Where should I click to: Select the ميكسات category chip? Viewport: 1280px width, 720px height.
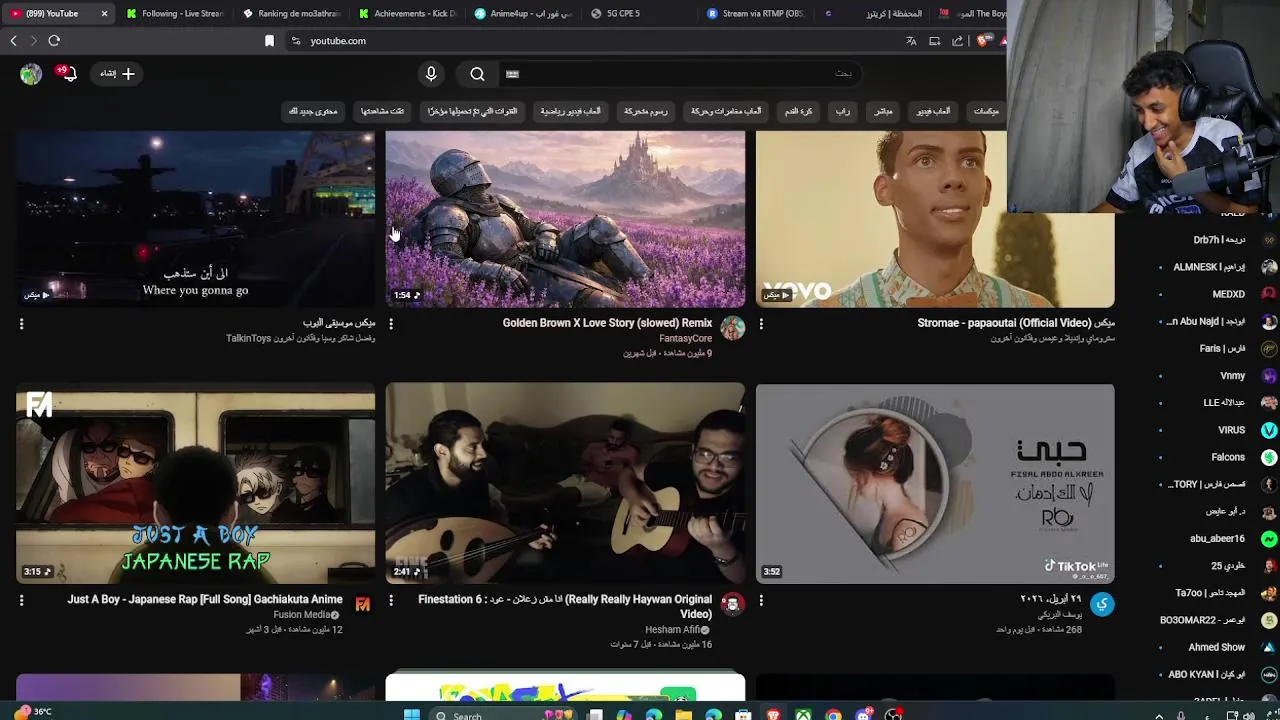(986, 111)
